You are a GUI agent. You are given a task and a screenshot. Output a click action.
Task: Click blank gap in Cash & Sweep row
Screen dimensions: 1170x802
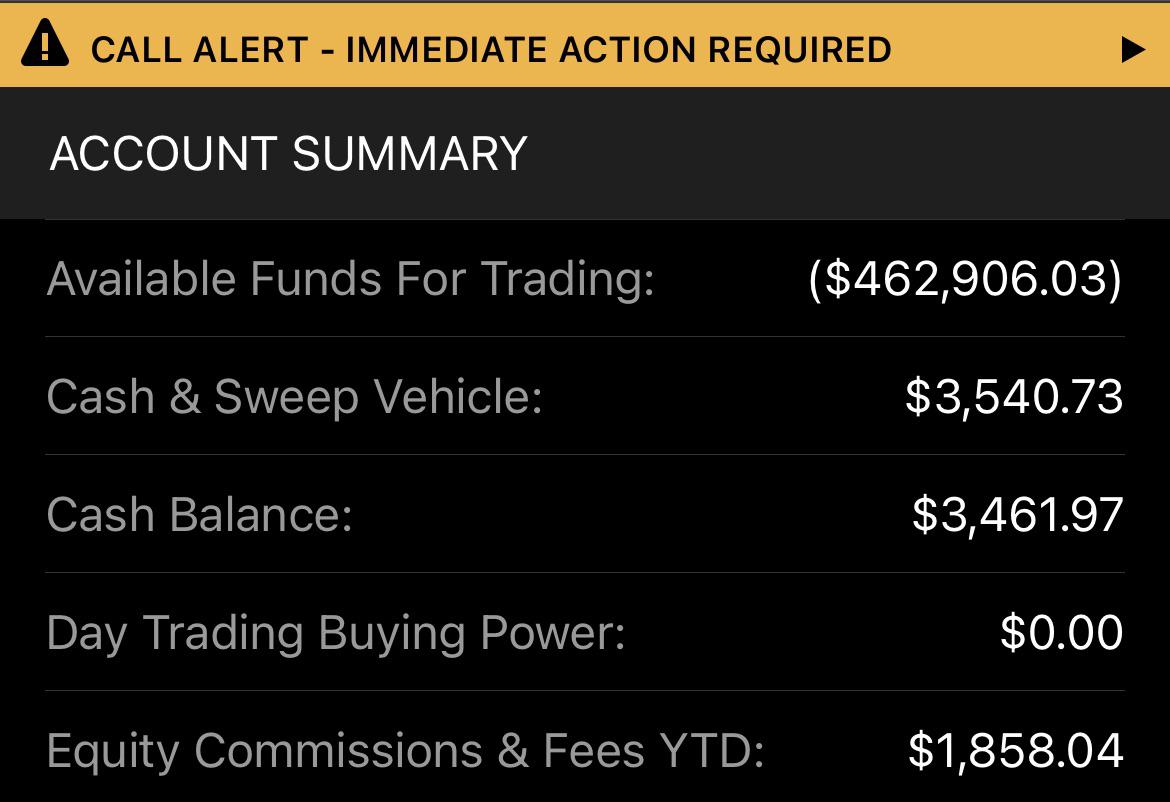coord(720,397)
